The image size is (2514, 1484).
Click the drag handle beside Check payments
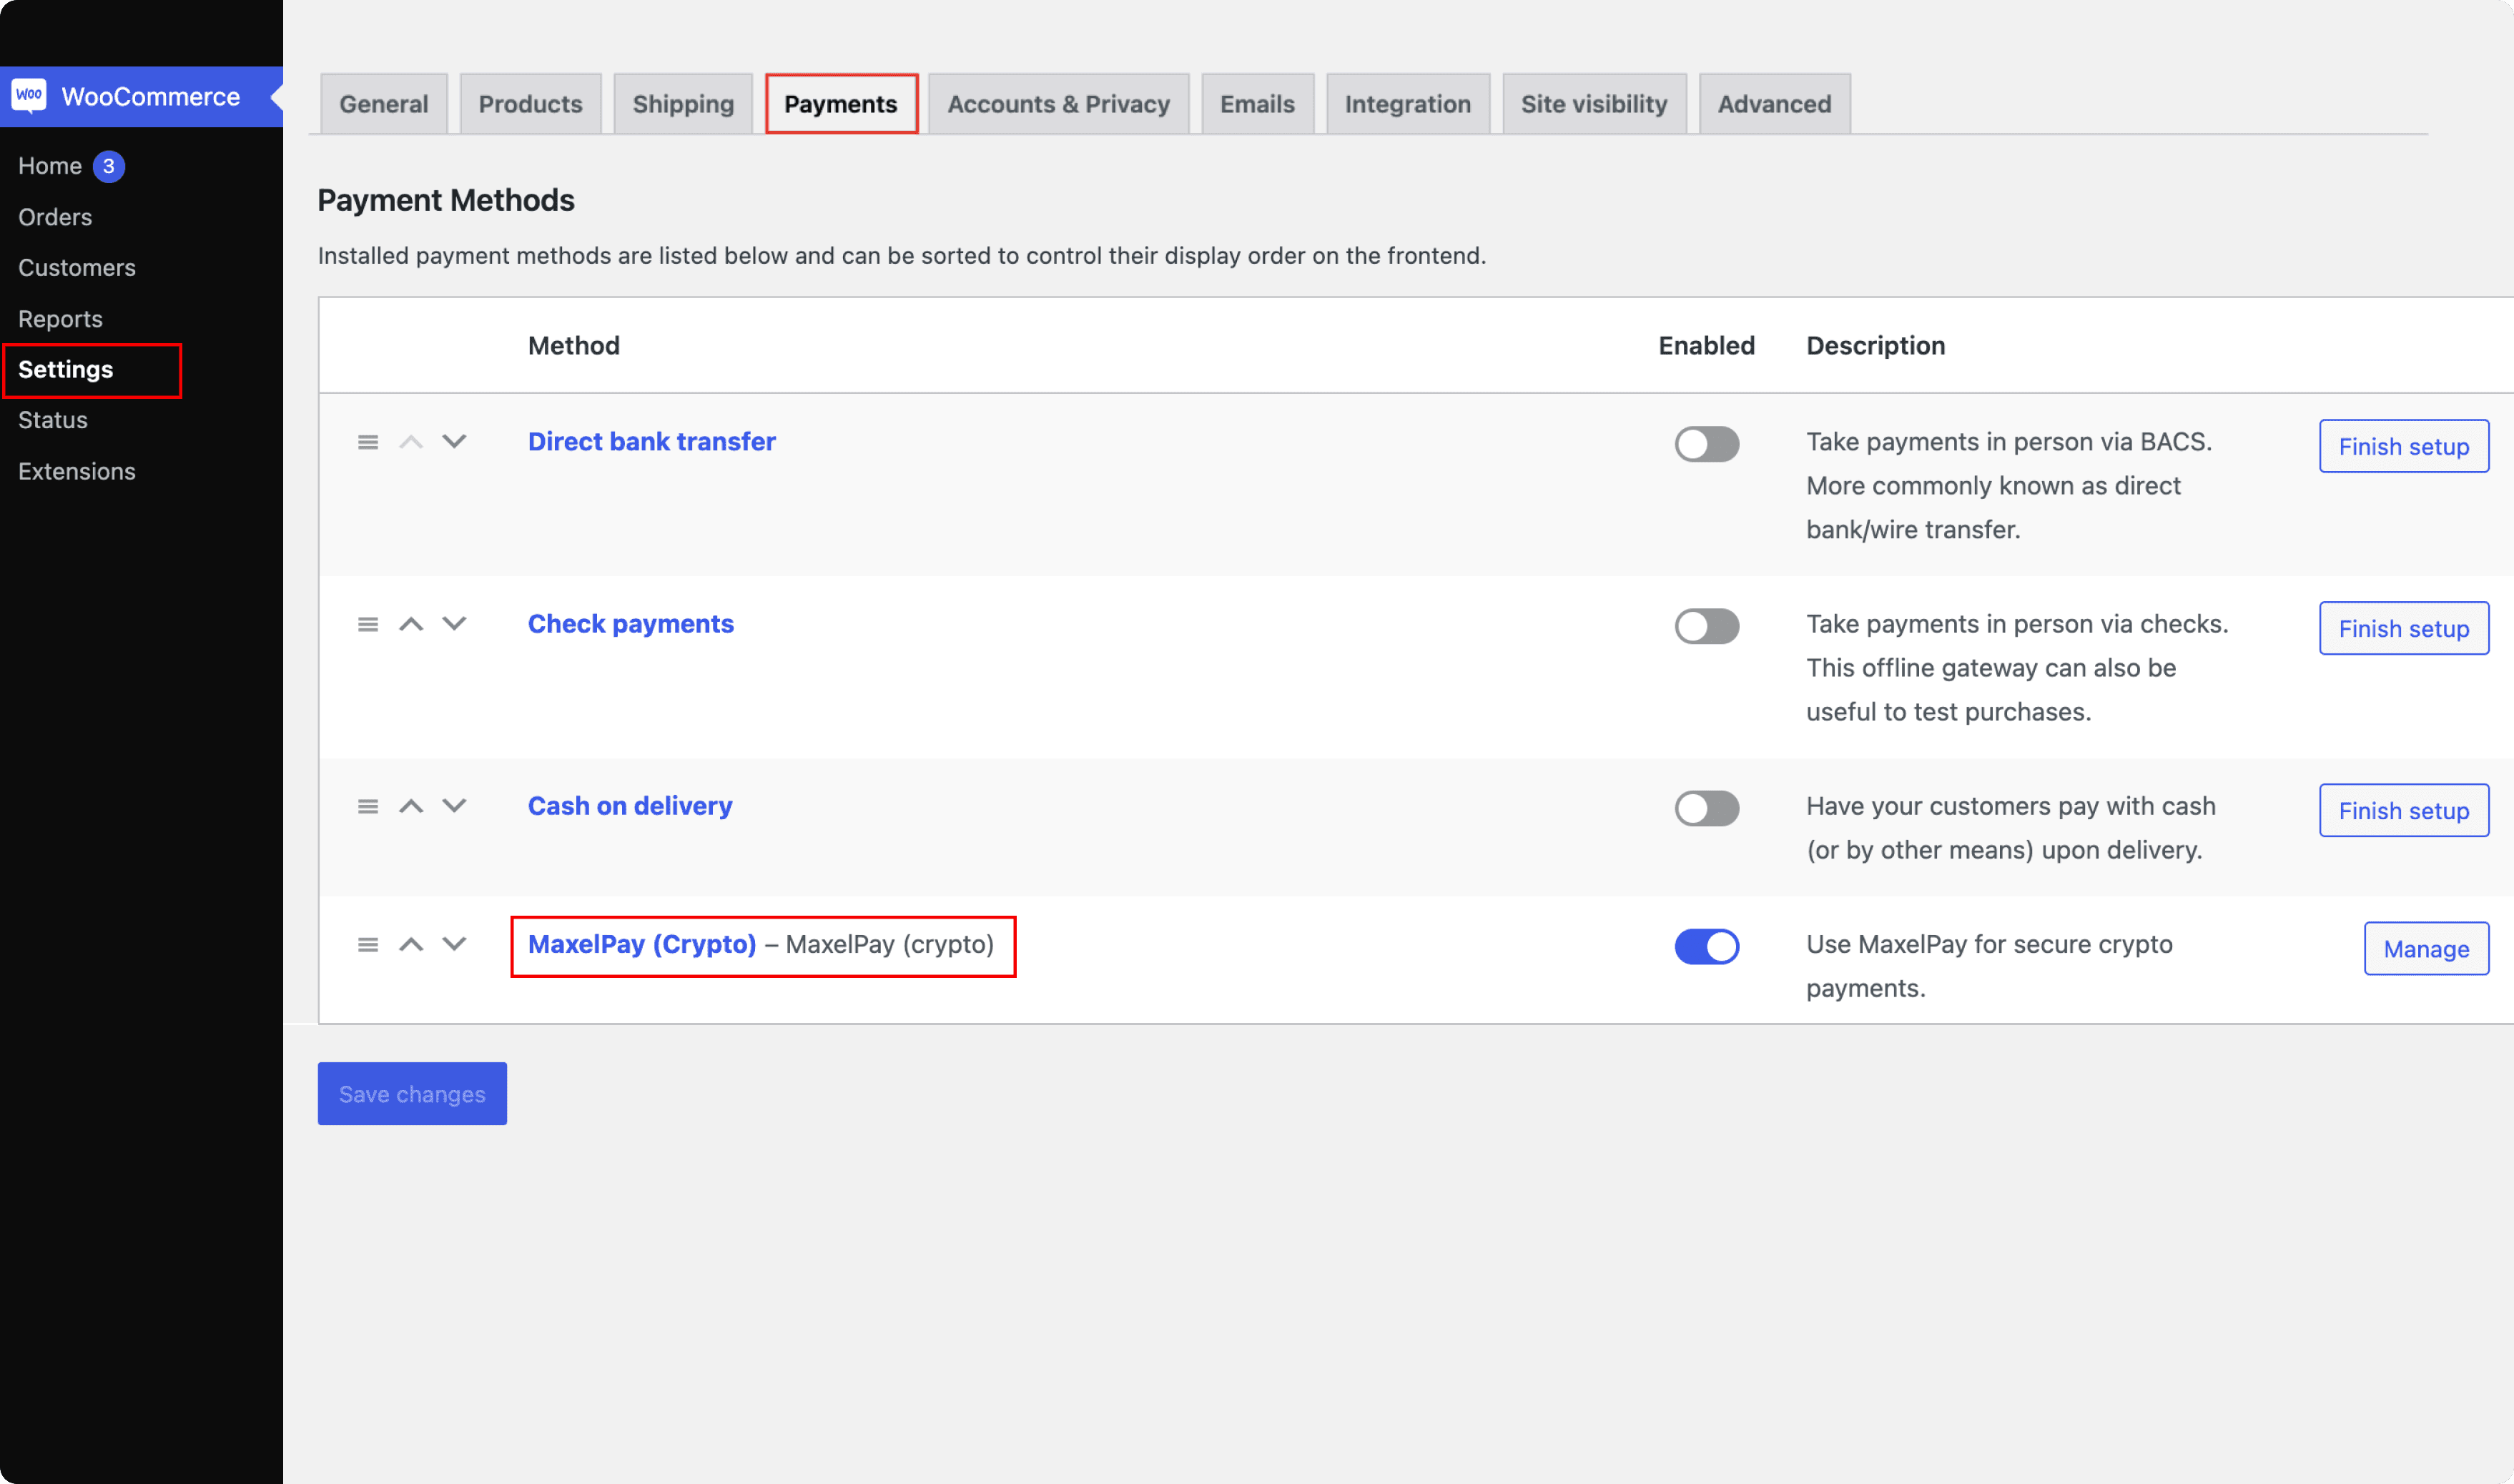367,624
